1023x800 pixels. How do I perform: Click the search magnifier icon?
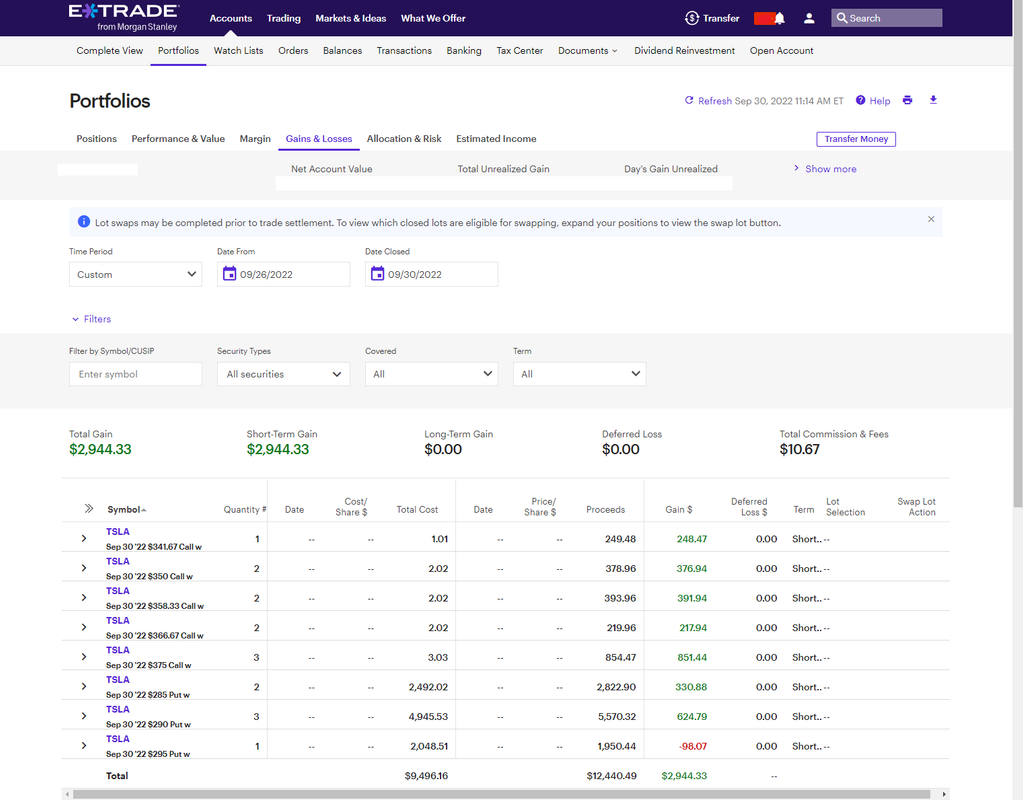[x=842, y=18]
